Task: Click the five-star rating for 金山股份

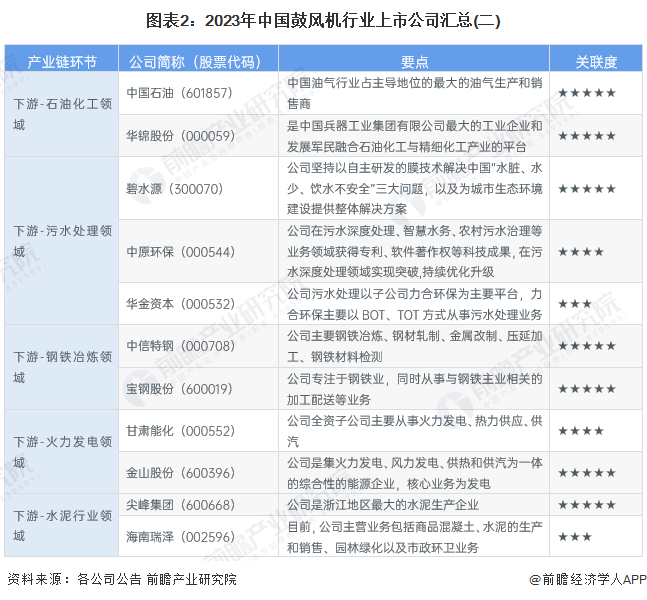Action: coord(587,473)
